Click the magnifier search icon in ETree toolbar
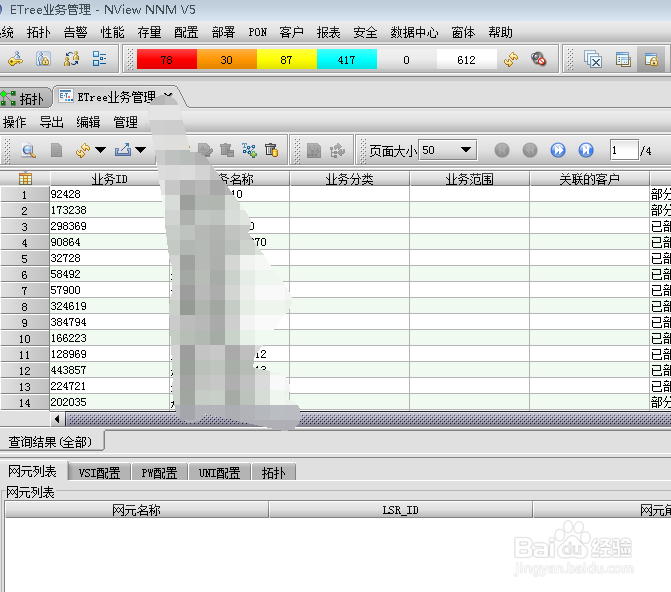The image size is (671, 592). point(28,150)
